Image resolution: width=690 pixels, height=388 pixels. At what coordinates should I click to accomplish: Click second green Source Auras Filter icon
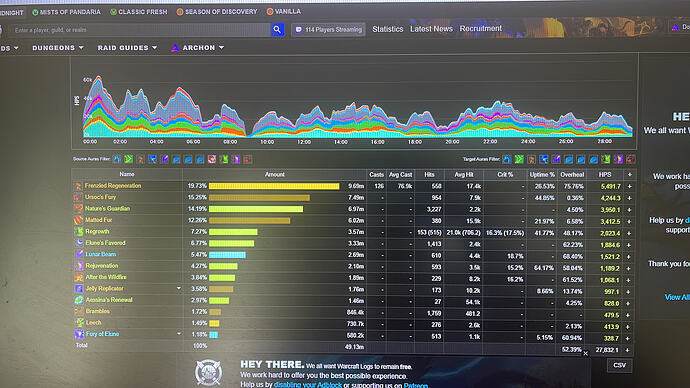point(128,159)
